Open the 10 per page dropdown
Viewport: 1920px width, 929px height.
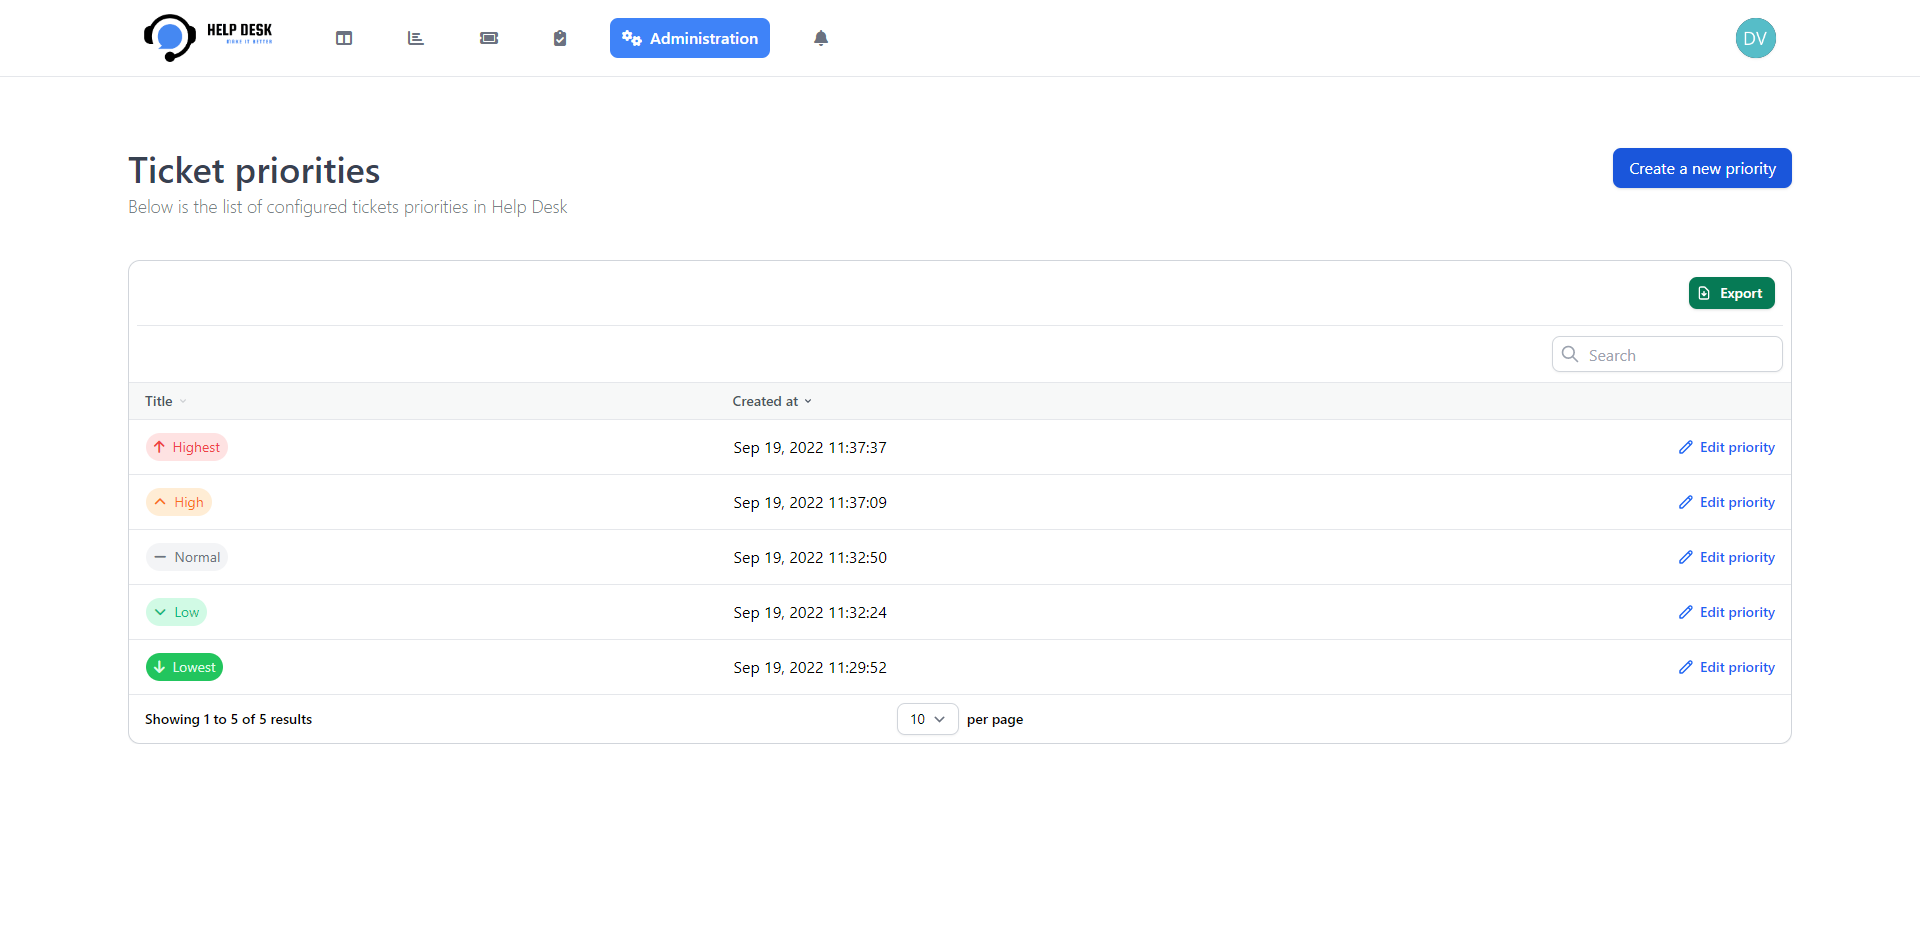pos(928,719)
